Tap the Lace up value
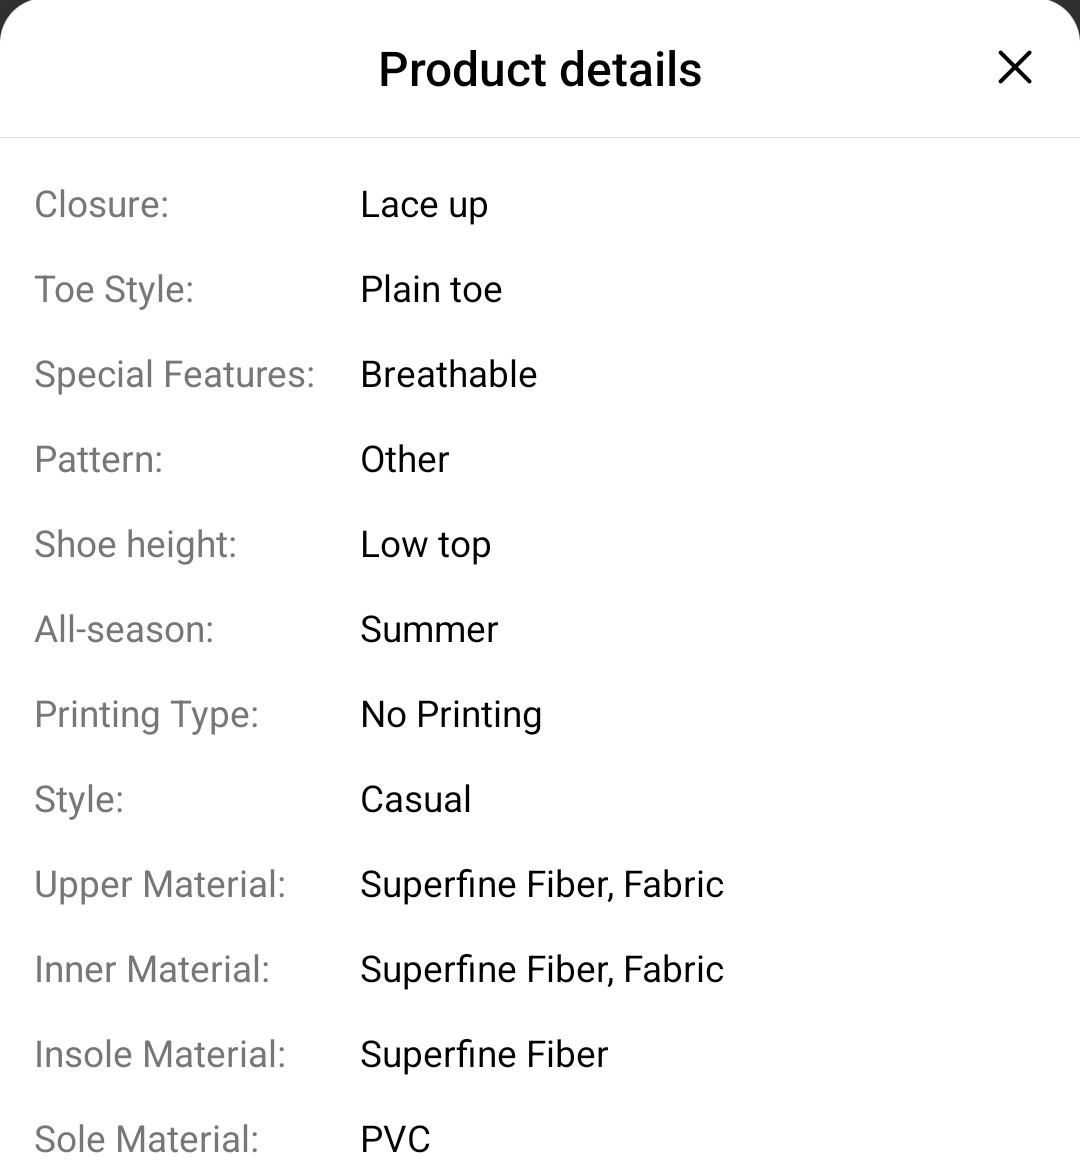 [x=424, y=205]
